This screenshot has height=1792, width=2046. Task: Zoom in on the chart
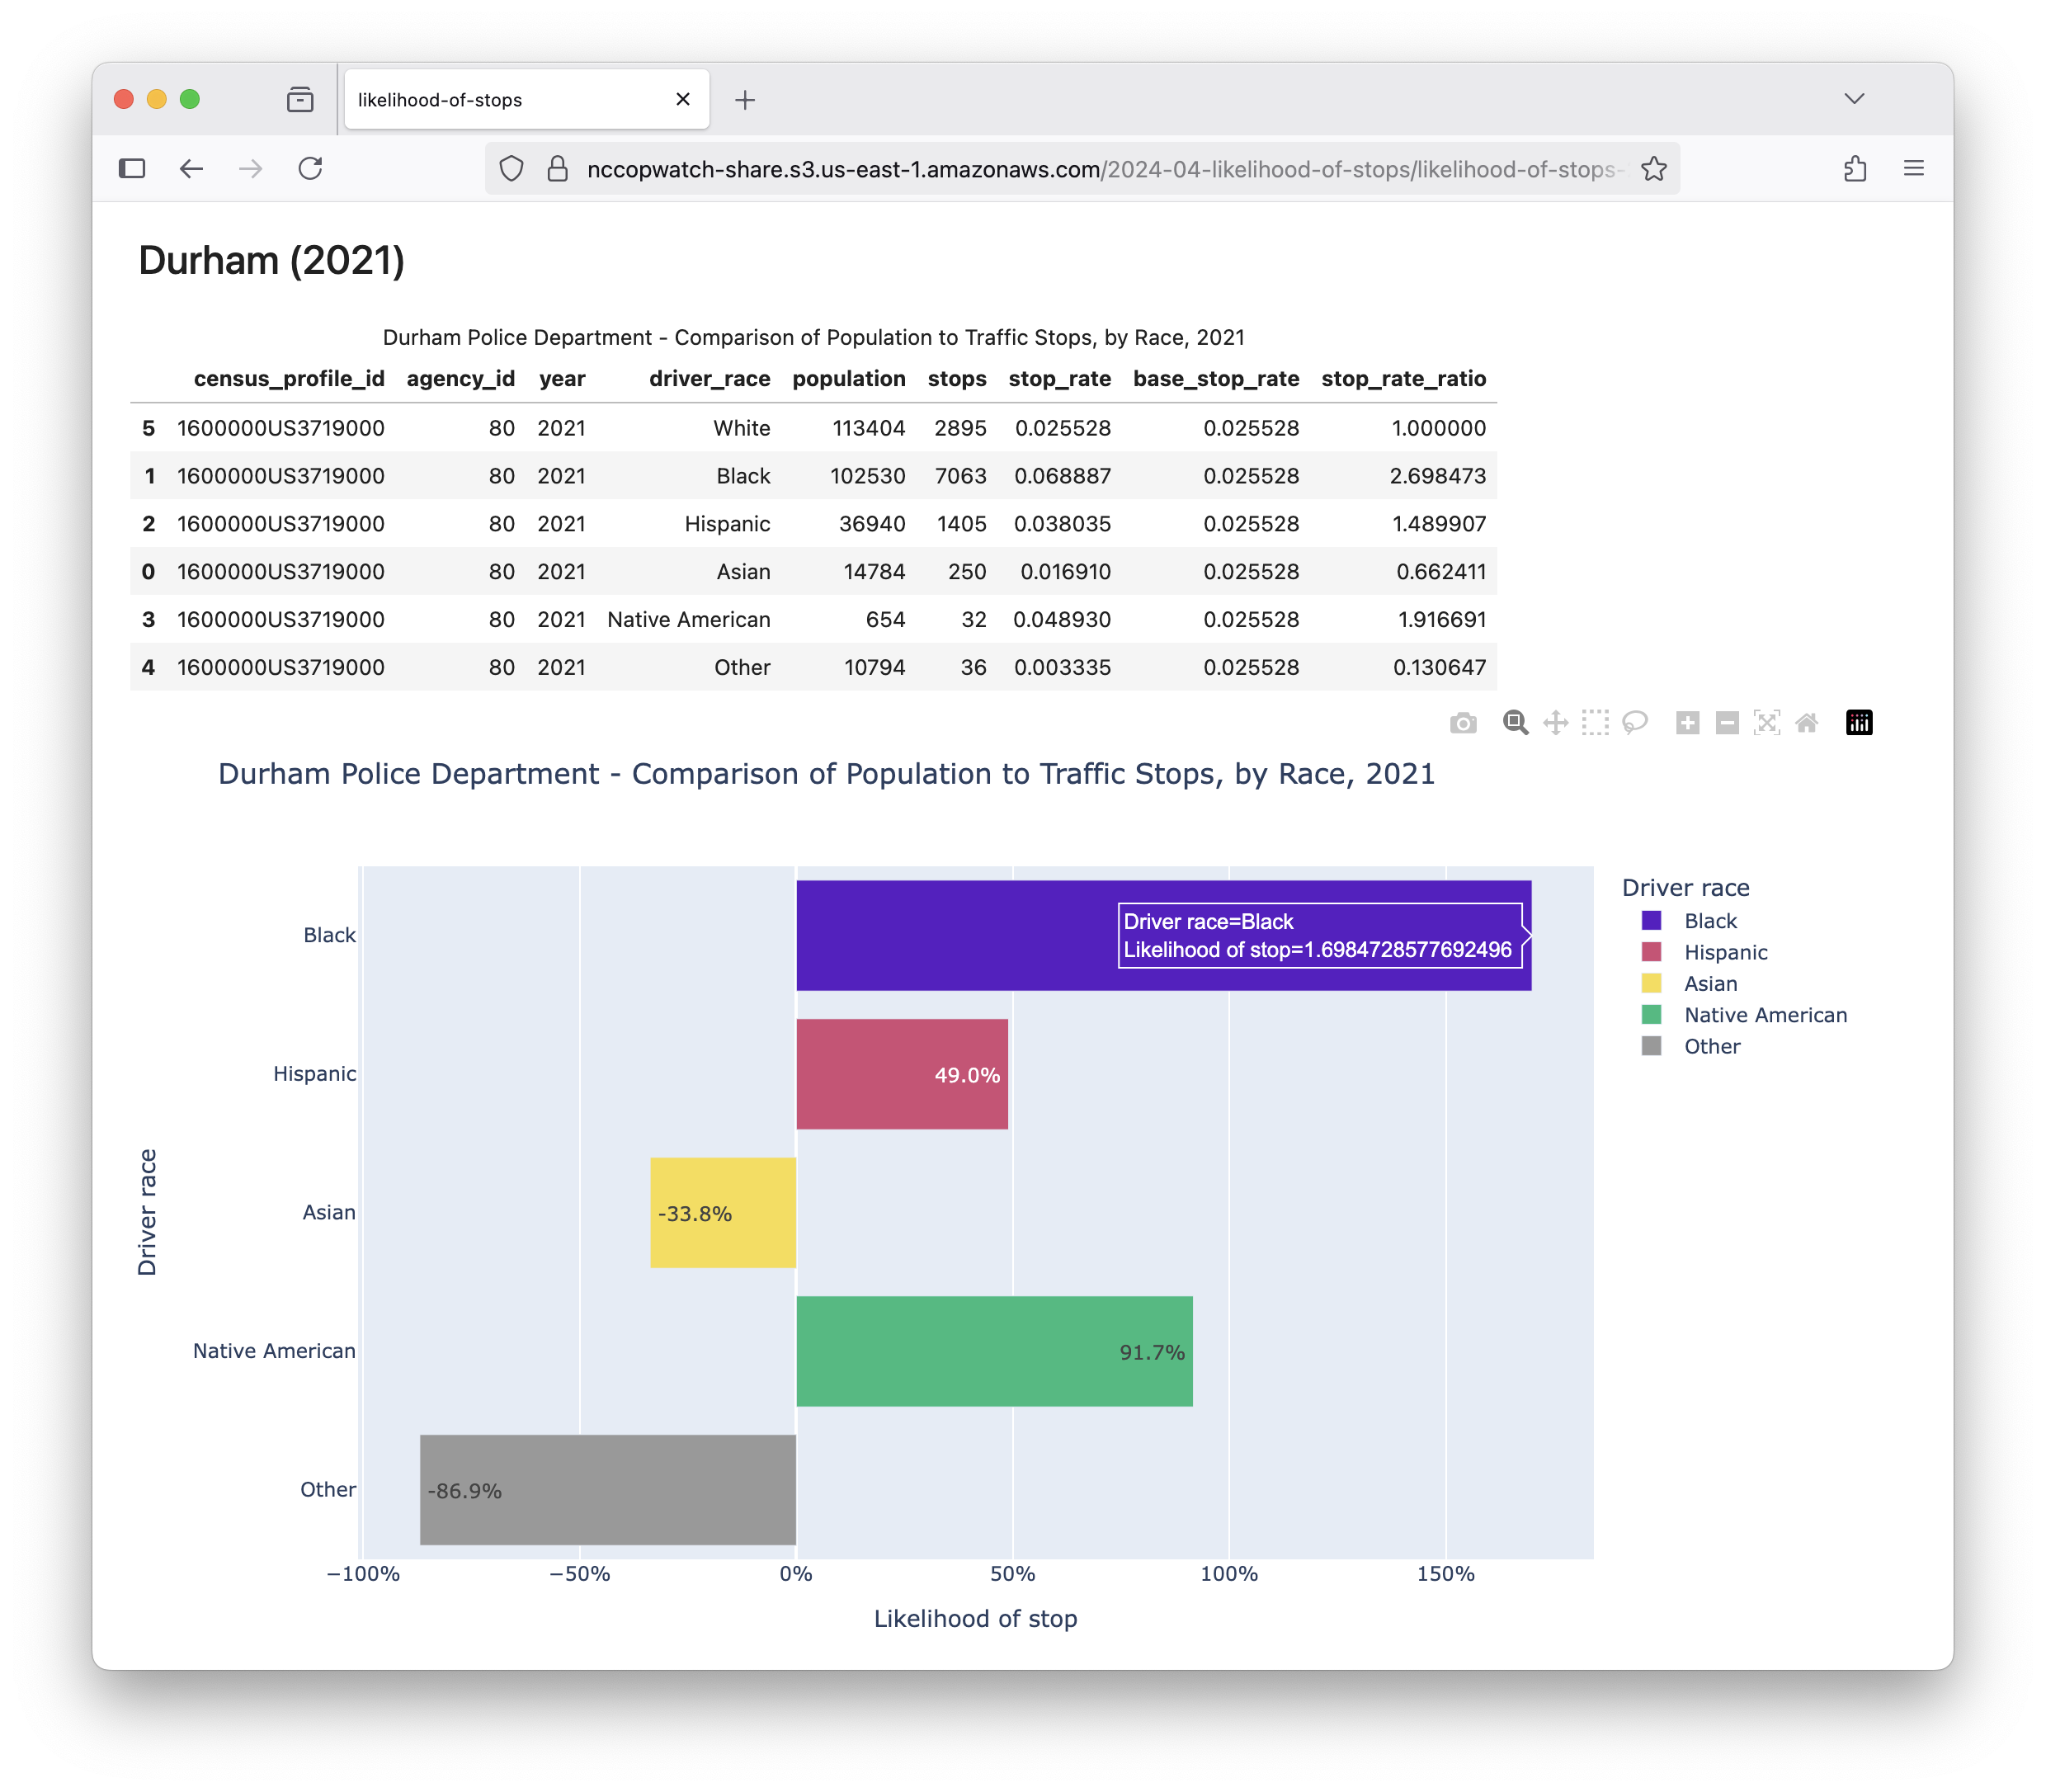pyautogui.click(x=1687, y=723)
